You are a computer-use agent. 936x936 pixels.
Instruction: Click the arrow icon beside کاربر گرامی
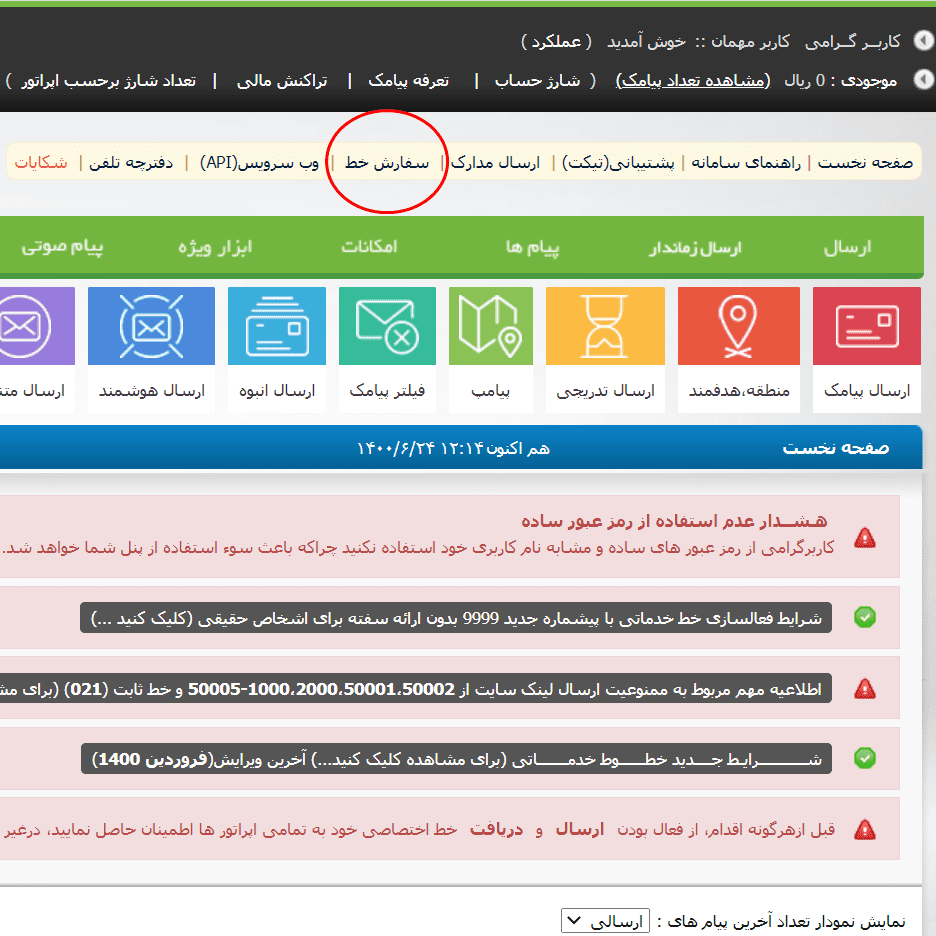point(923,41)
